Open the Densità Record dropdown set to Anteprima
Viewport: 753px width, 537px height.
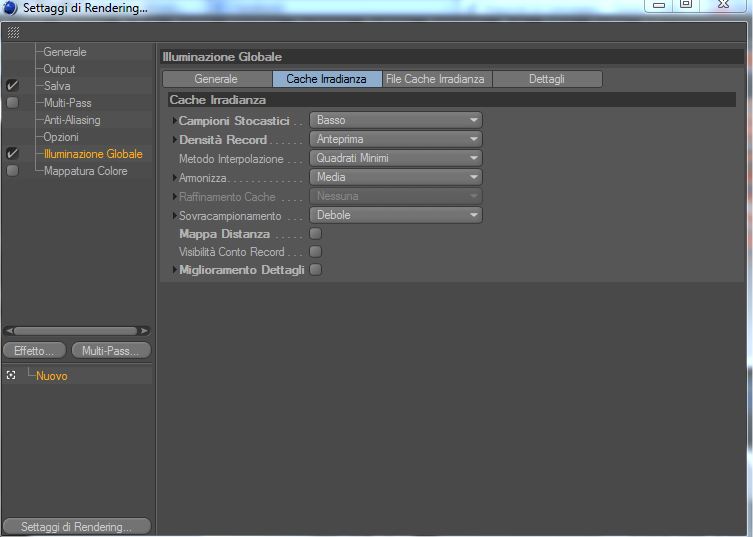(x=396, y=139)
